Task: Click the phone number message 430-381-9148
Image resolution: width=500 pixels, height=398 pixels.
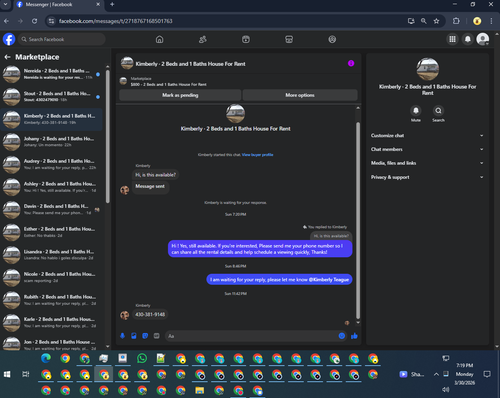Action: pyautogui.click(x=150, y=314)
